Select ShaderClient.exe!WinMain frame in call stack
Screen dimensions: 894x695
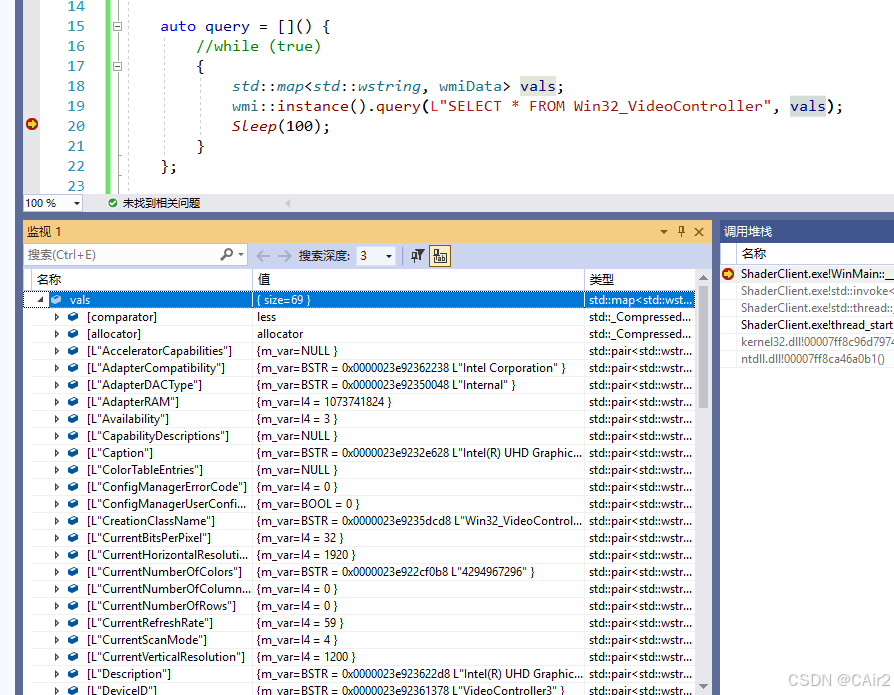pyautogui.click(x=816, y=274)
